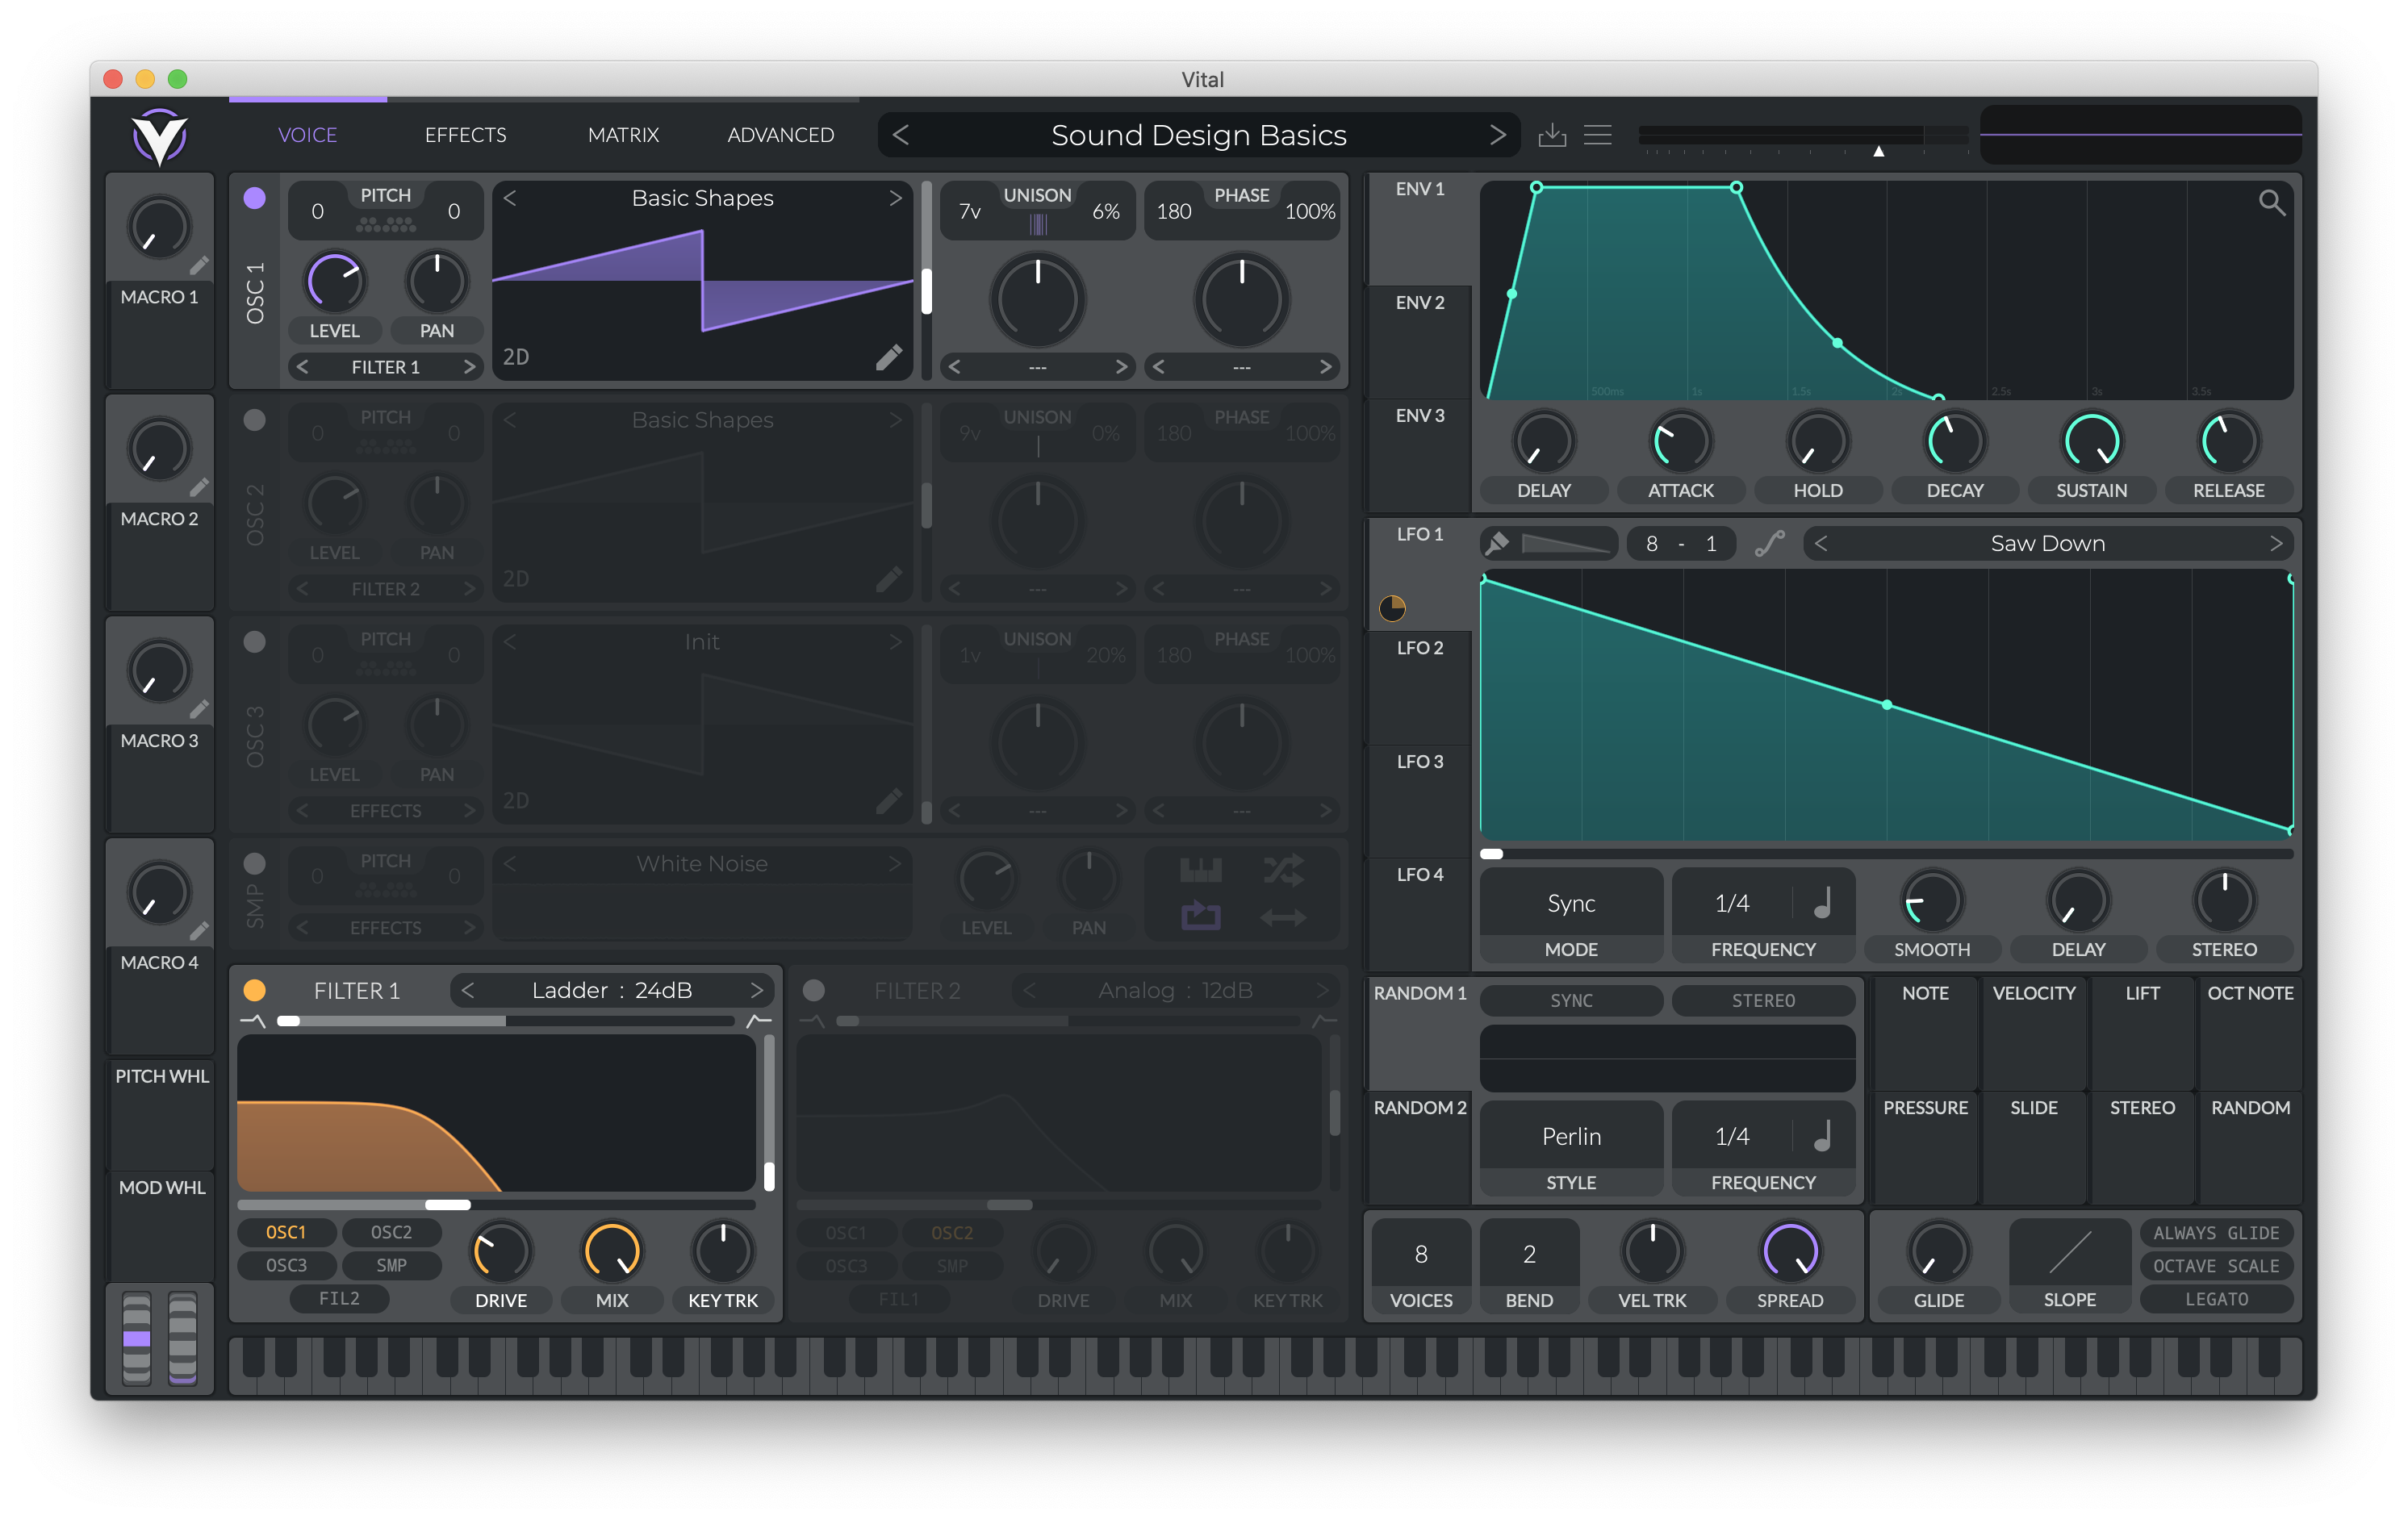2408x1520 pixels.
Task: Toggle the LEGATO button
Action: coord(2215,1299)
